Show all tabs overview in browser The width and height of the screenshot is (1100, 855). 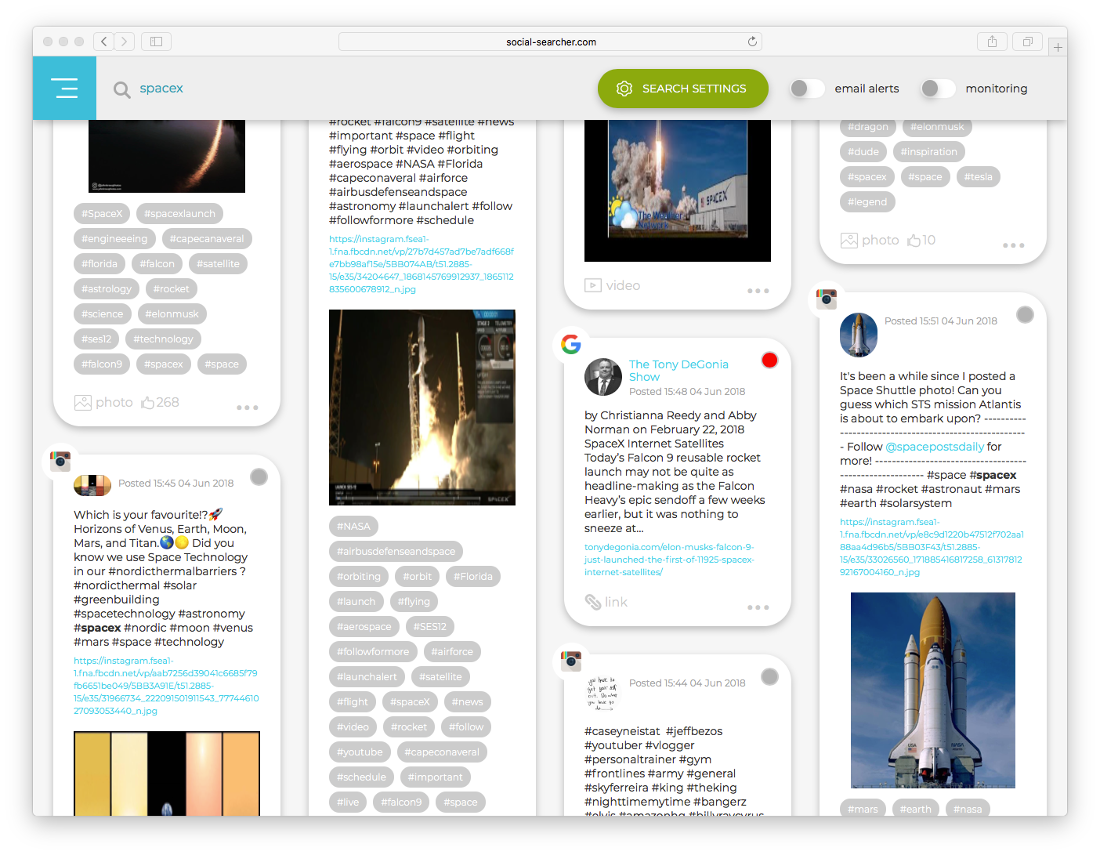tap(1027, 41)
